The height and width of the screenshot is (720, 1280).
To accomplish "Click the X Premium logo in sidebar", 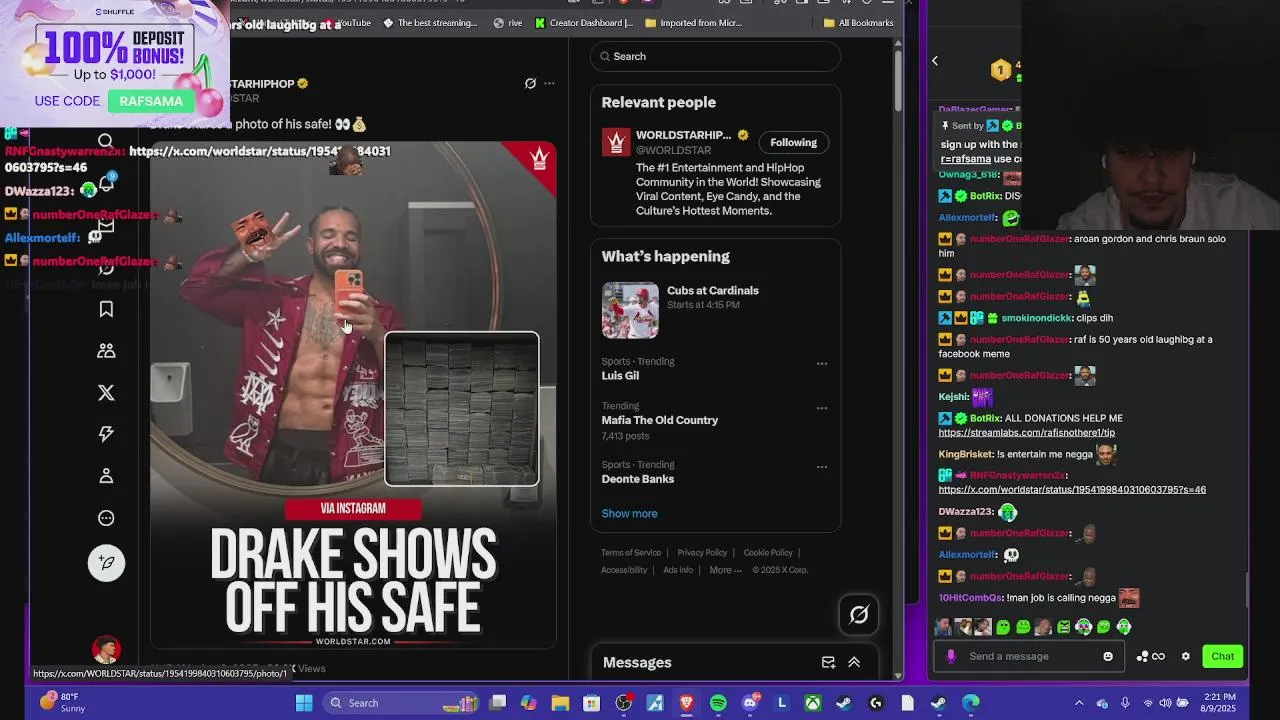I will (x=106, y=393).
